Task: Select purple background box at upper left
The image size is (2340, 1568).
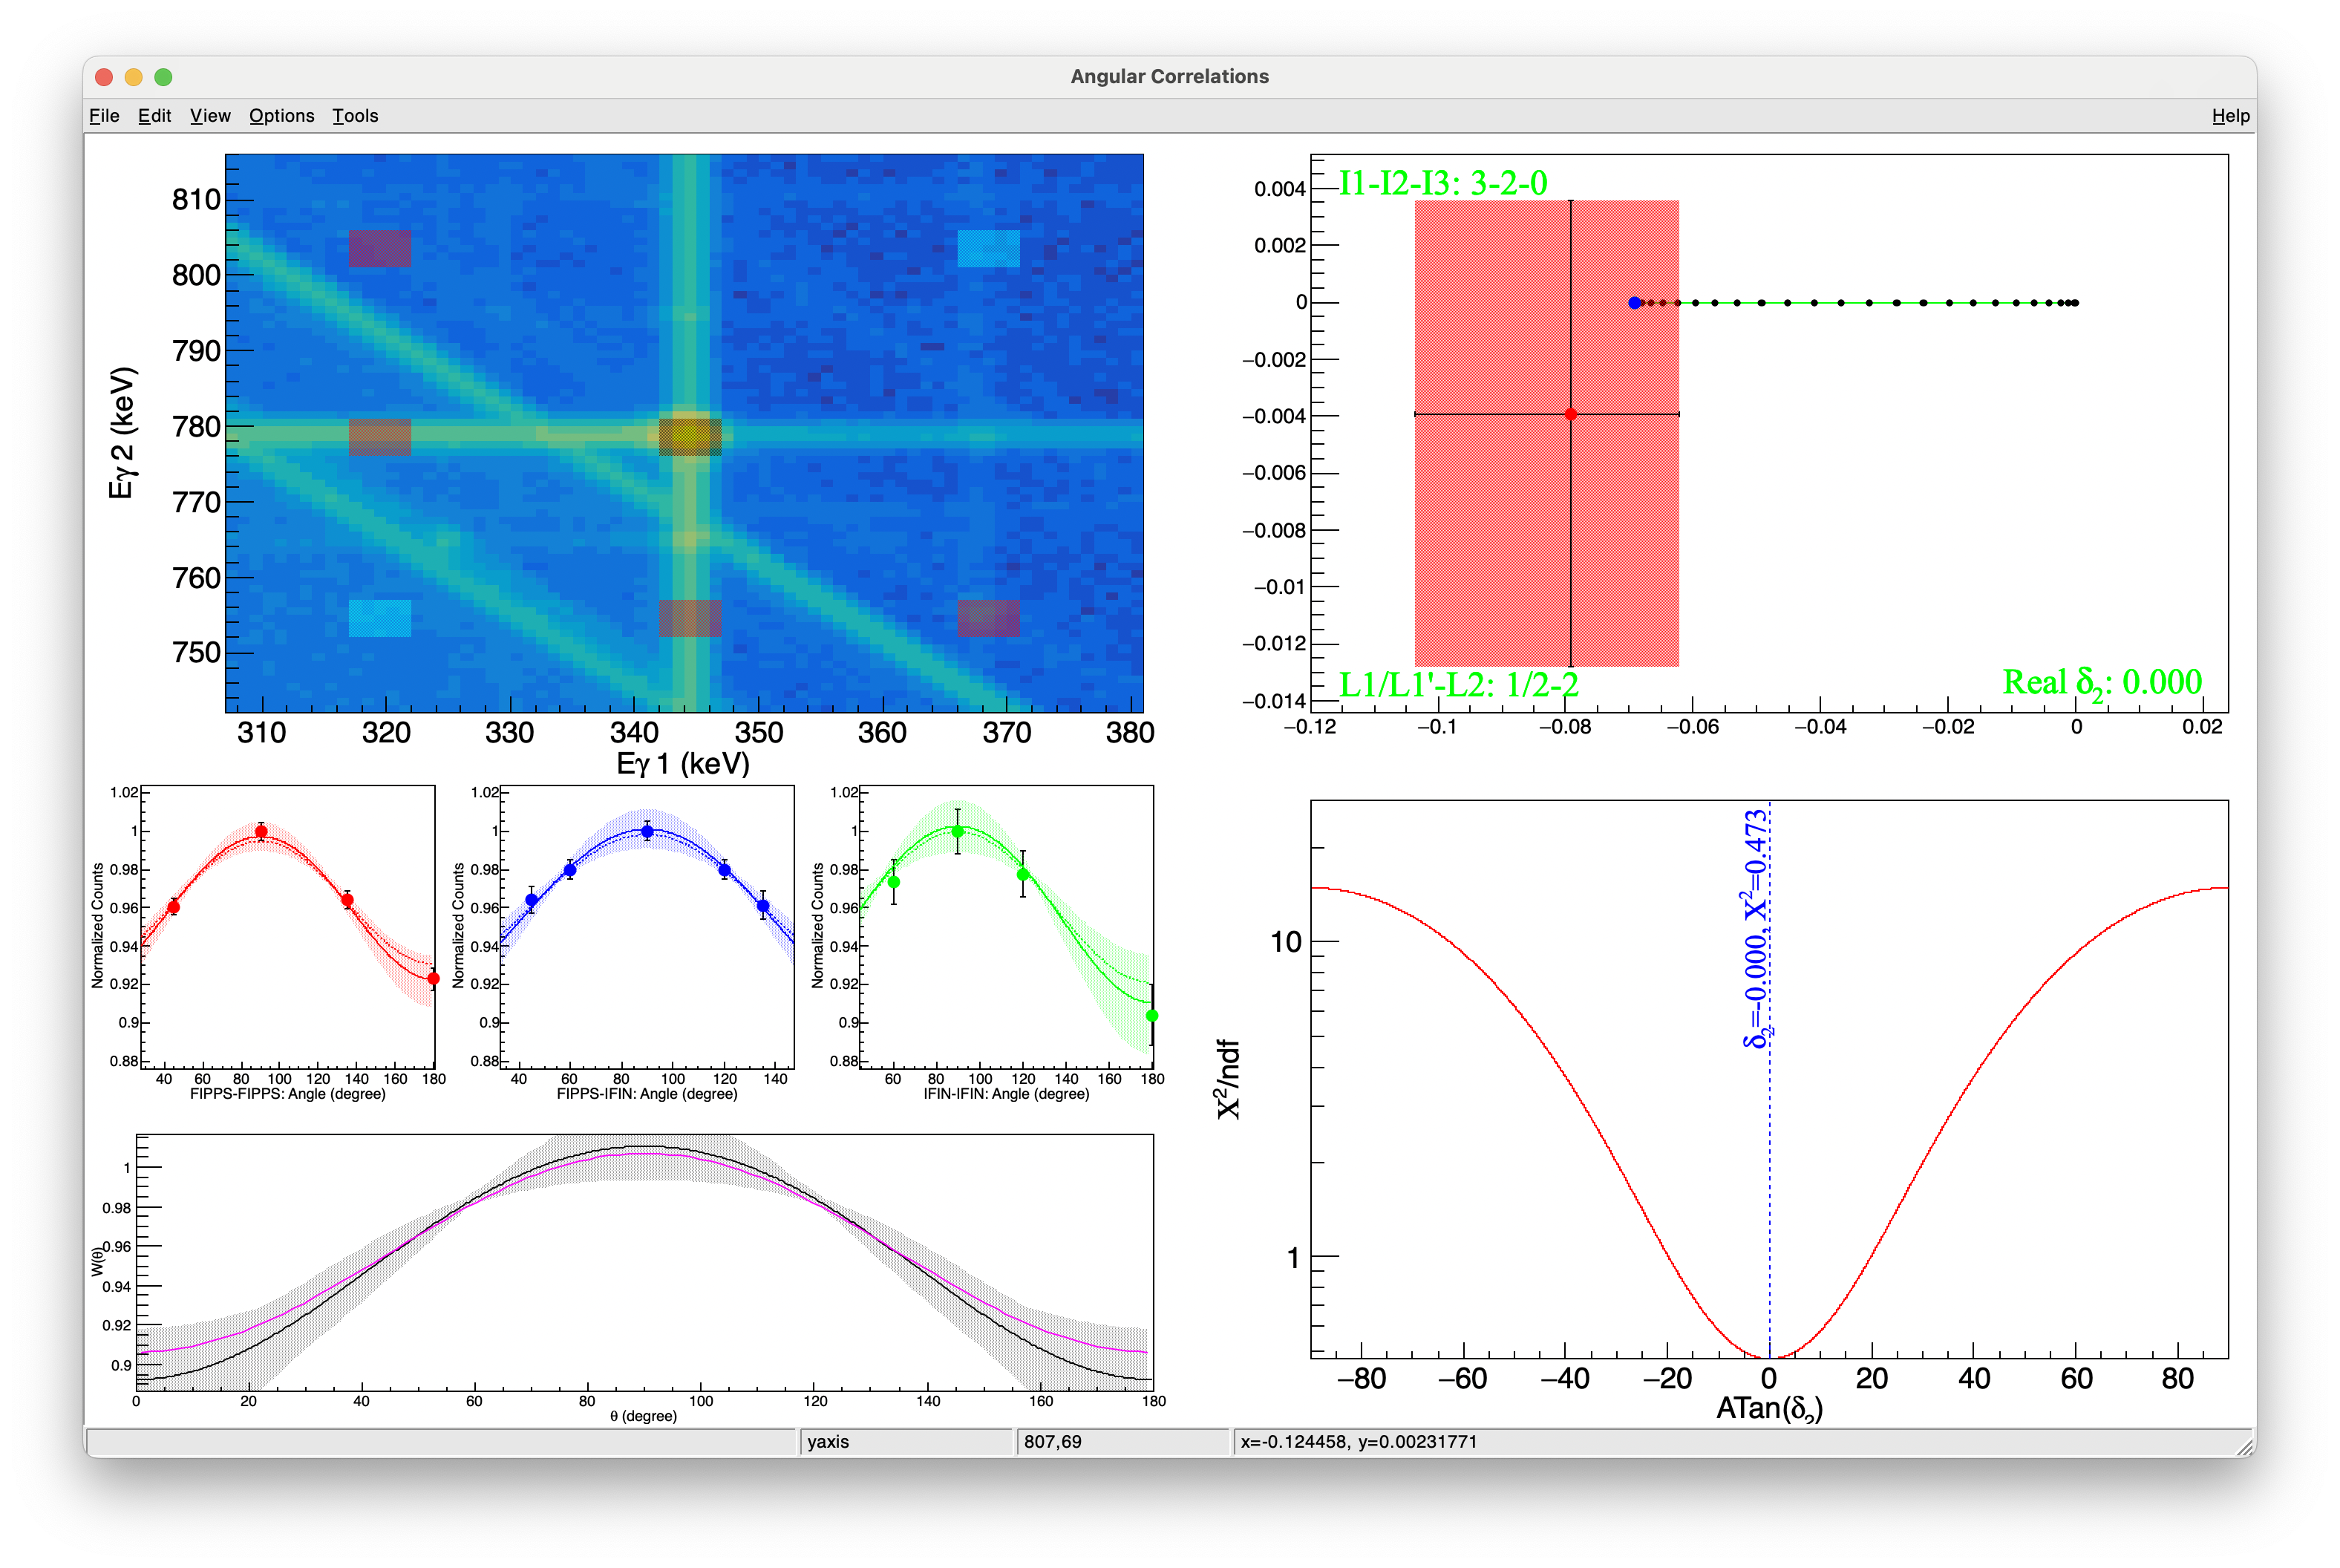Action: (380, 248)
